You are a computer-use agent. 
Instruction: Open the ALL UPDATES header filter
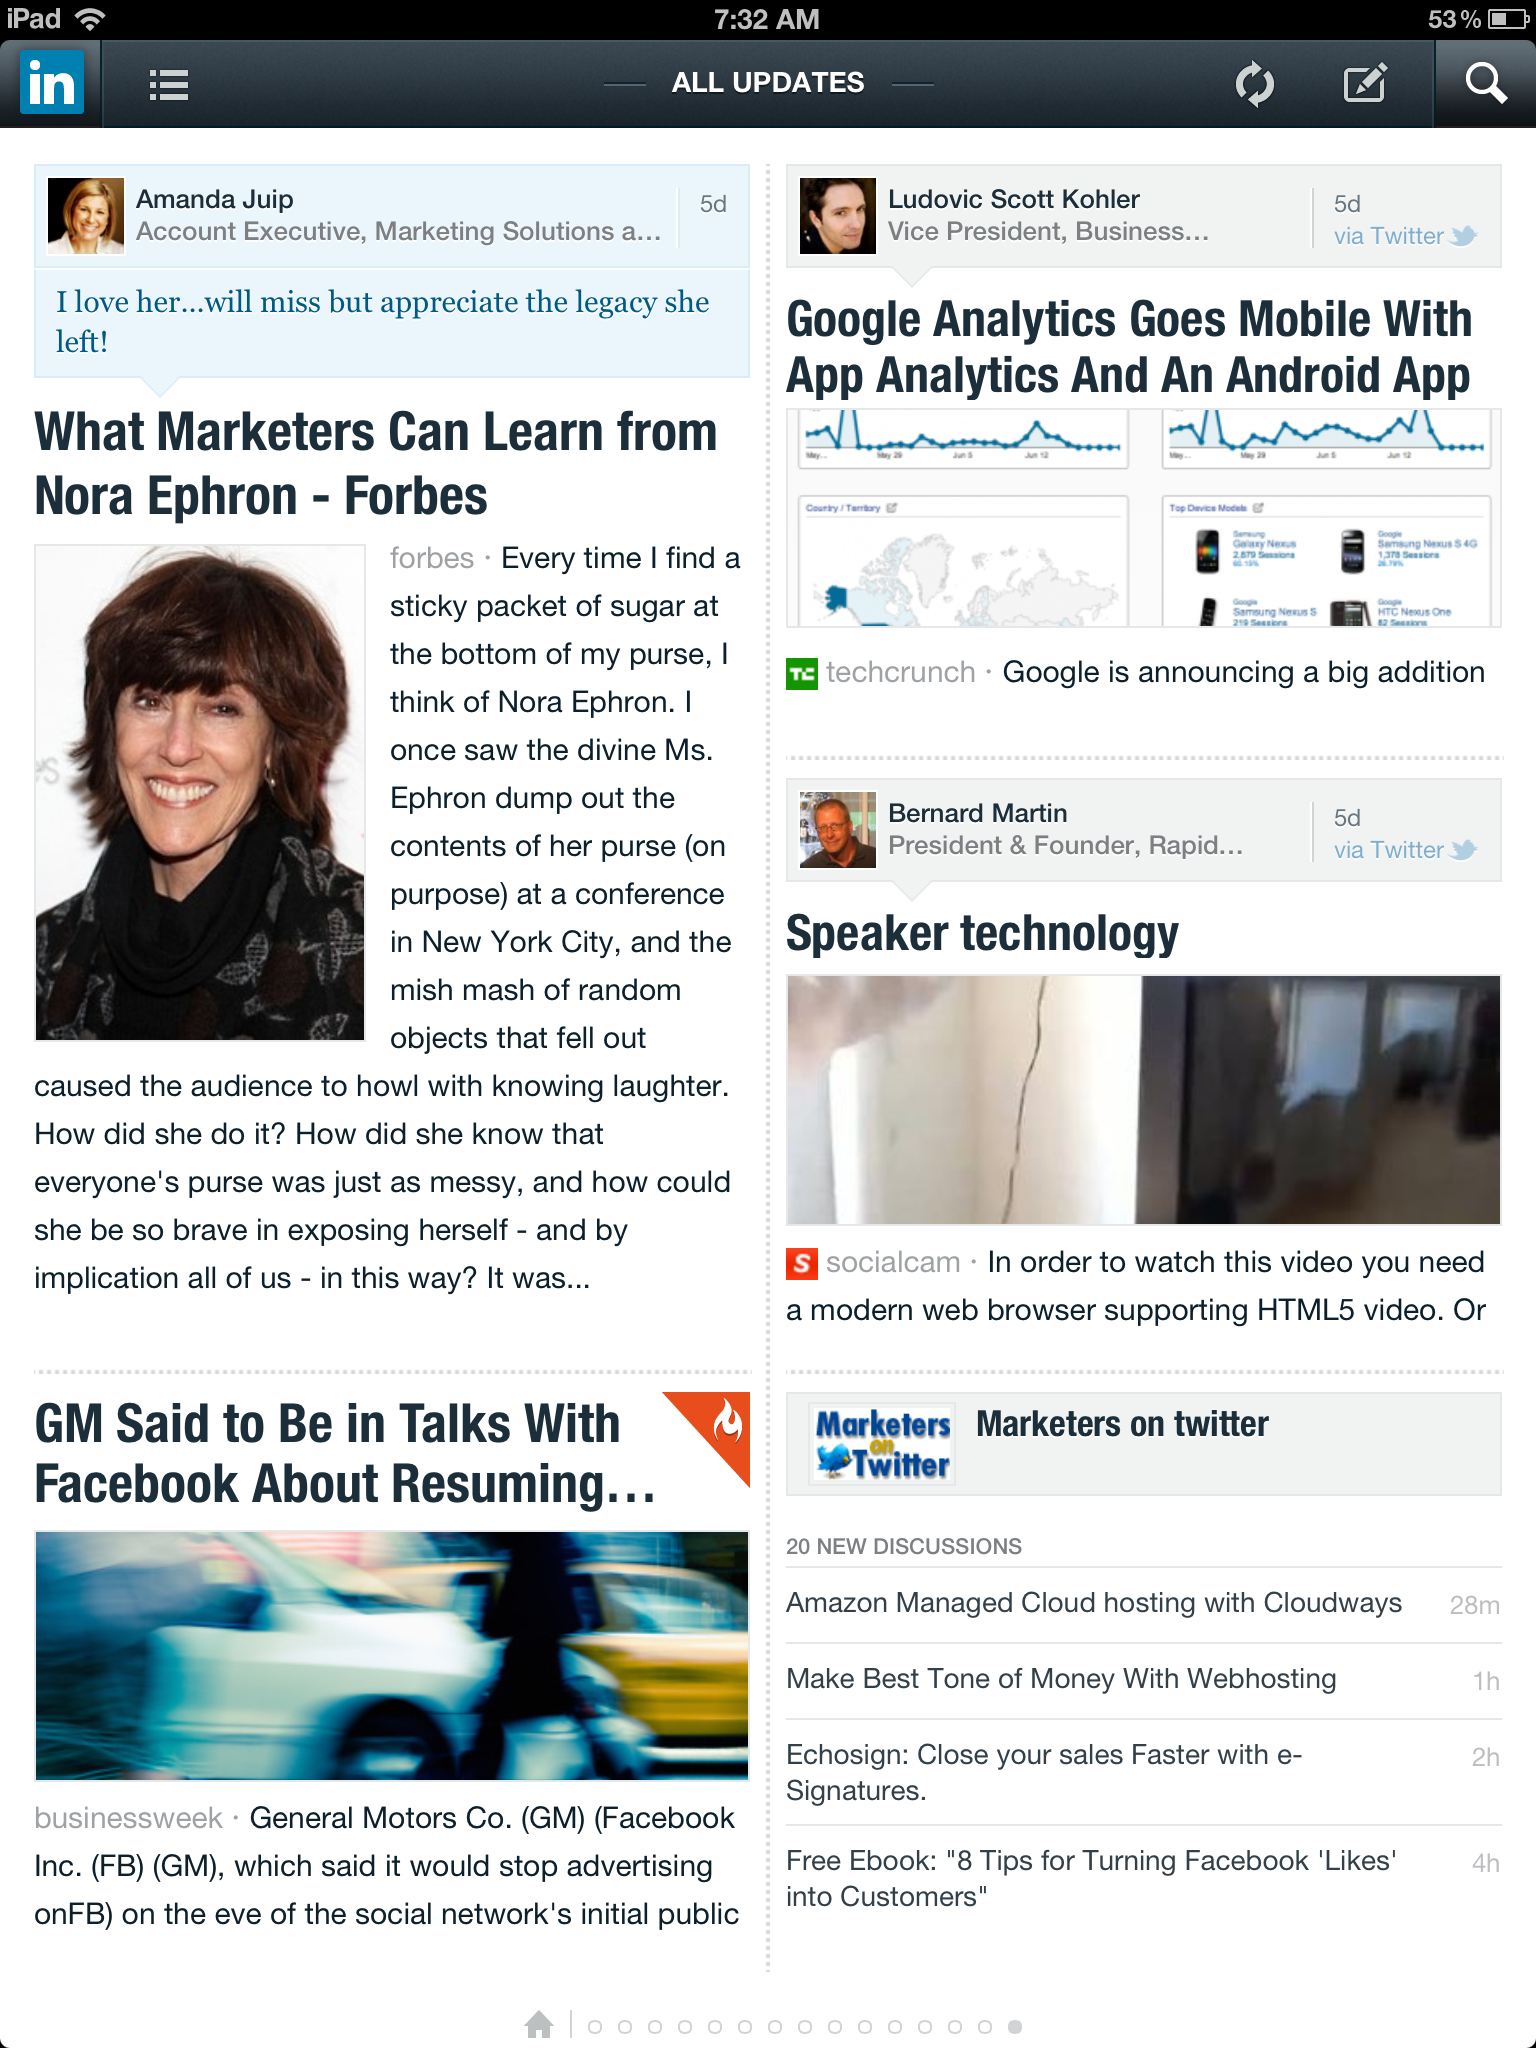point(768,83)
